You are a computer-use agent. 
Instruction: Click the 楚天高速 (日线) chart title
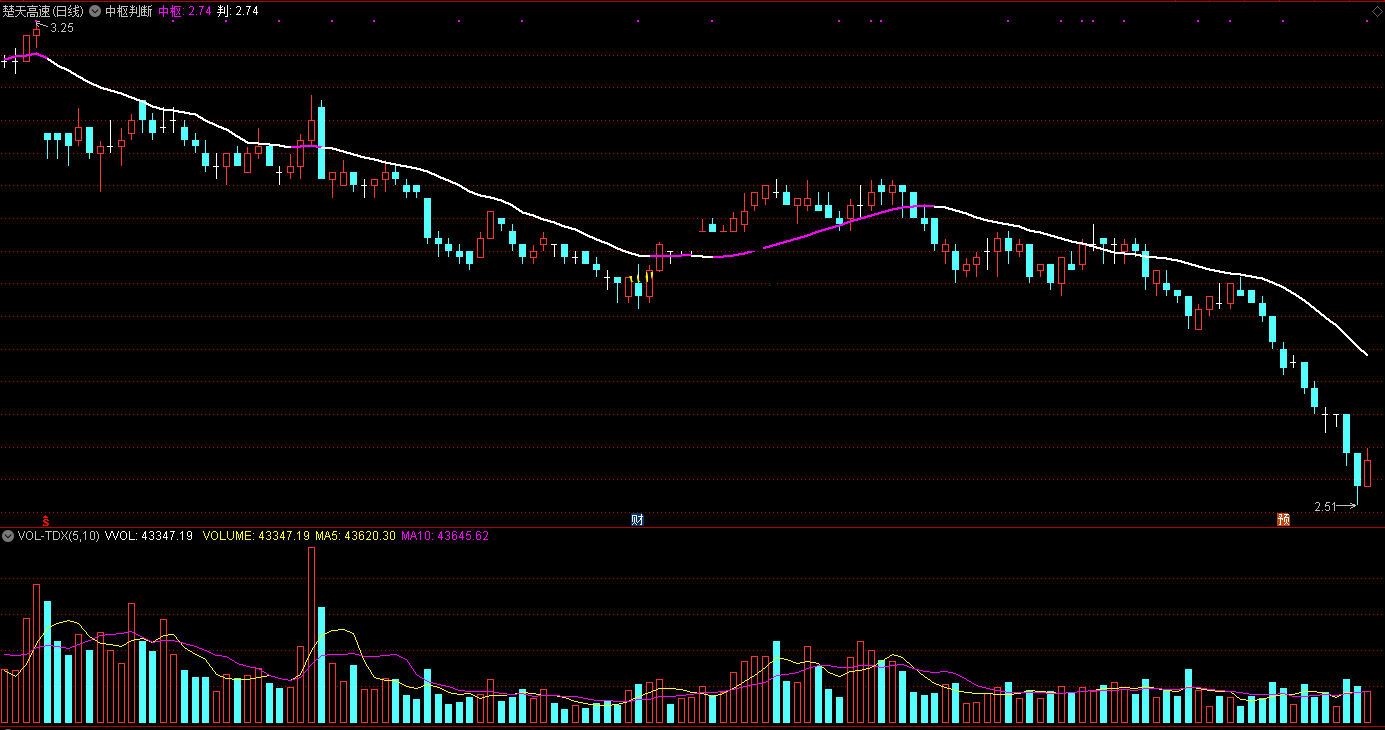click(43, 11)
